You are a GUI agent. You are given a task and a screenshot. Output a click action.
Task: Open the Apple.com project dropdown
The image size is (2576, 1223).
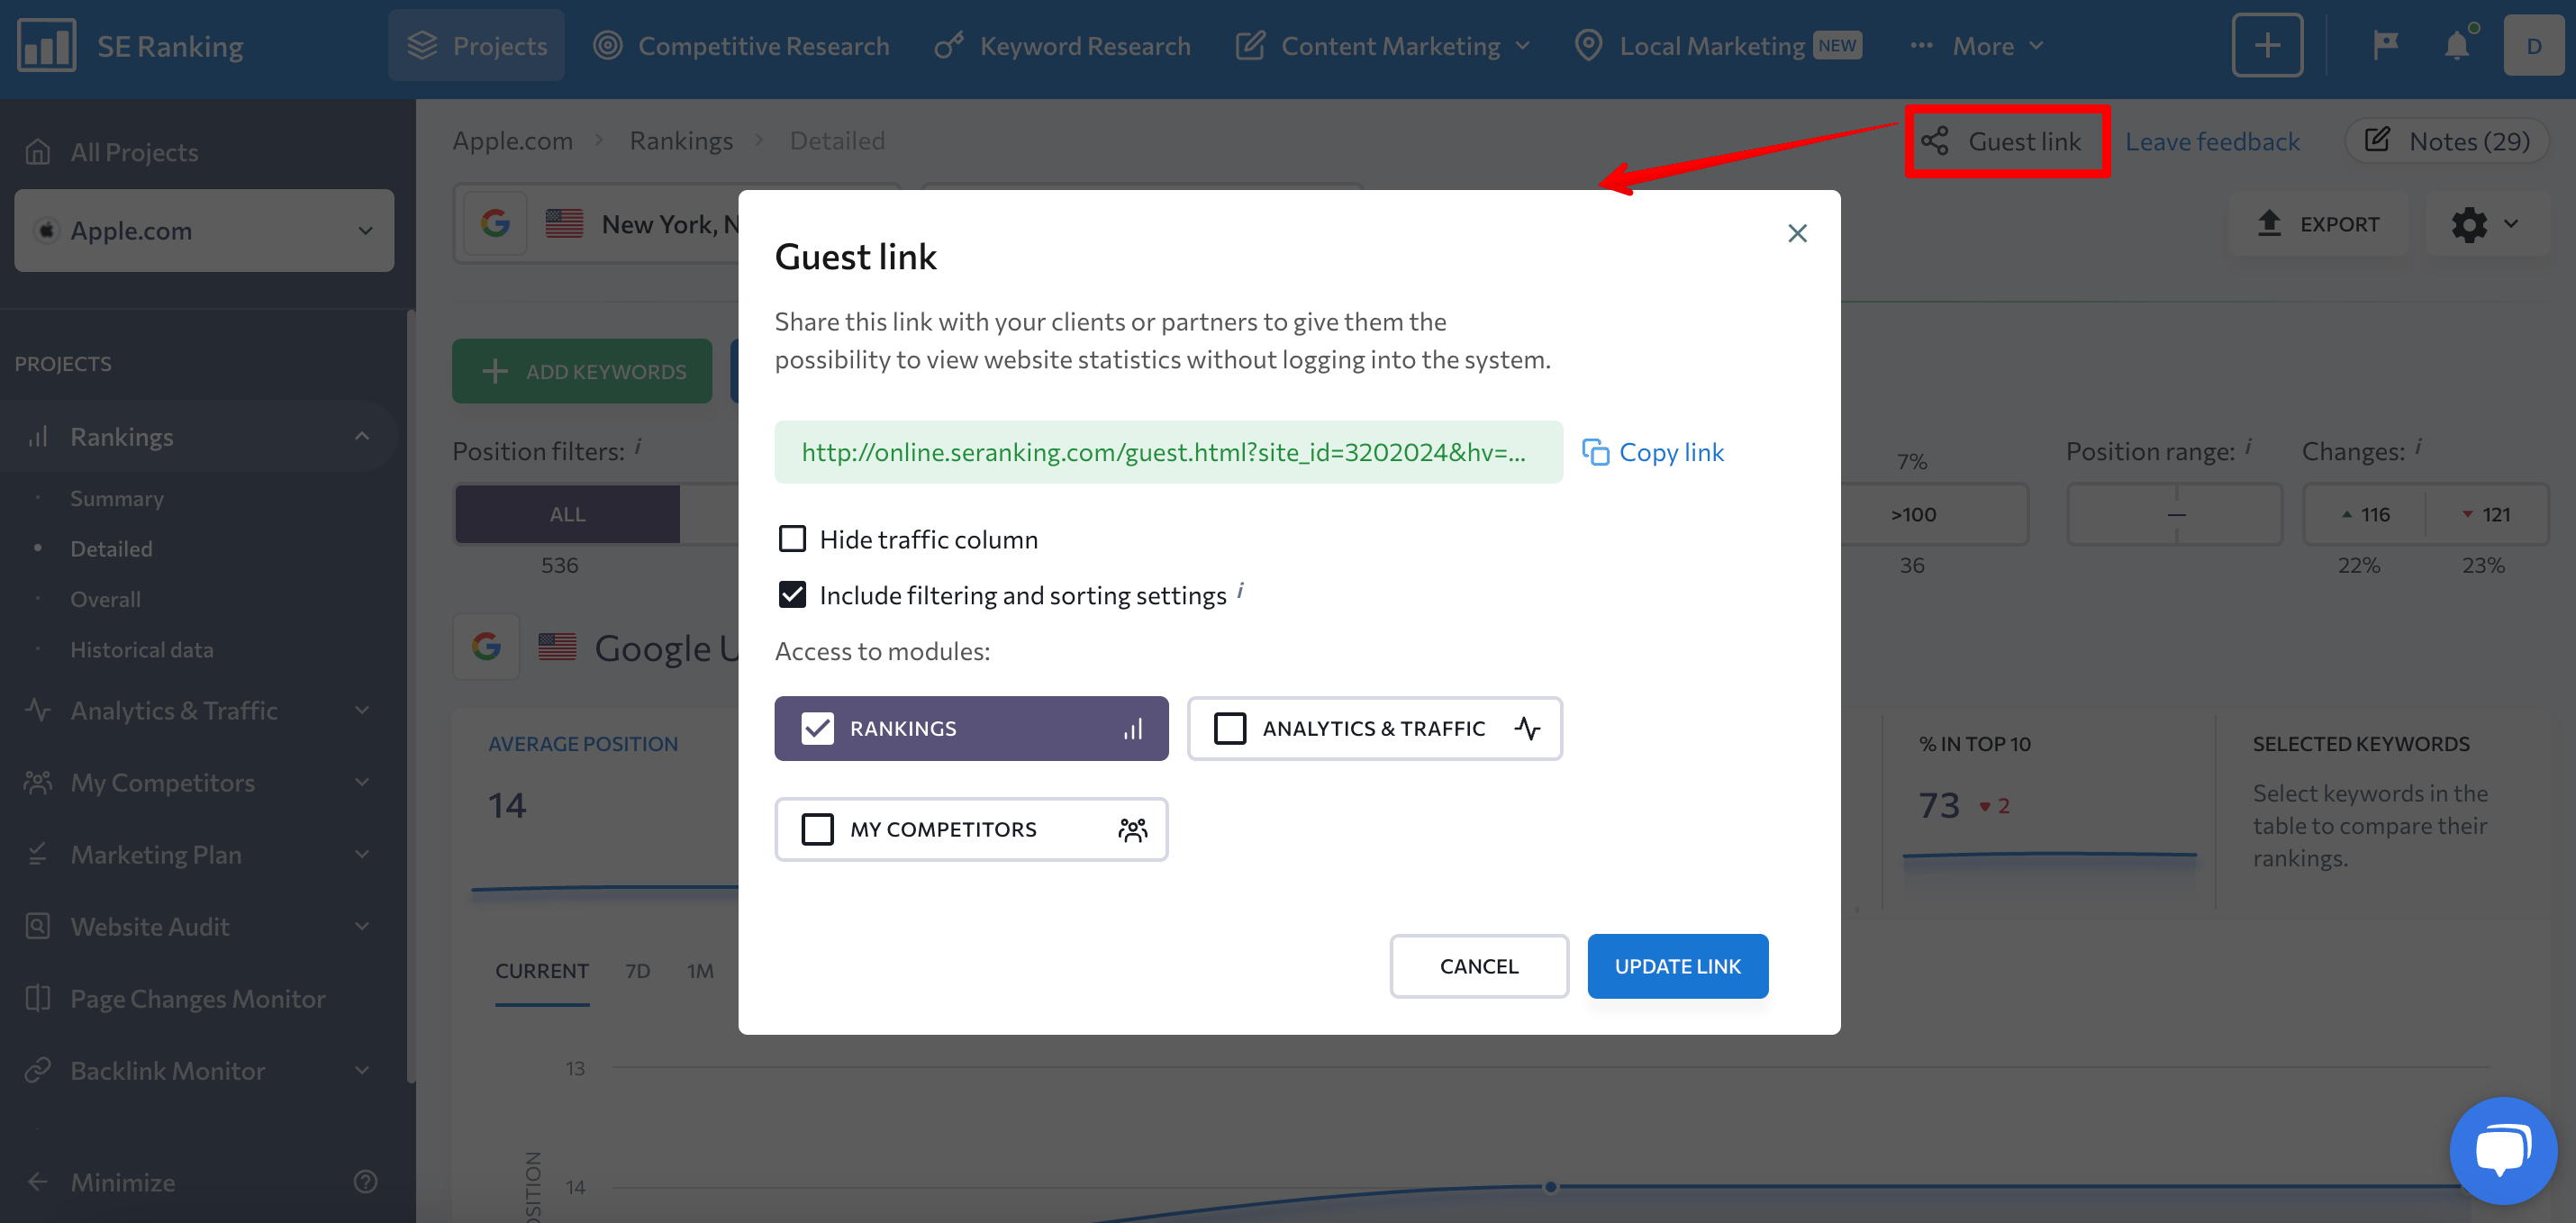204,230
